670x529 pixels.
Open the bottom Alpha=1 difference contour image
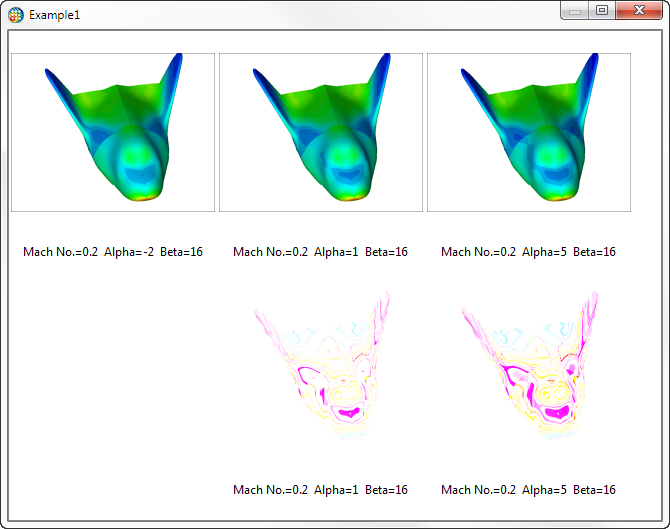click(x=321, y=365)
